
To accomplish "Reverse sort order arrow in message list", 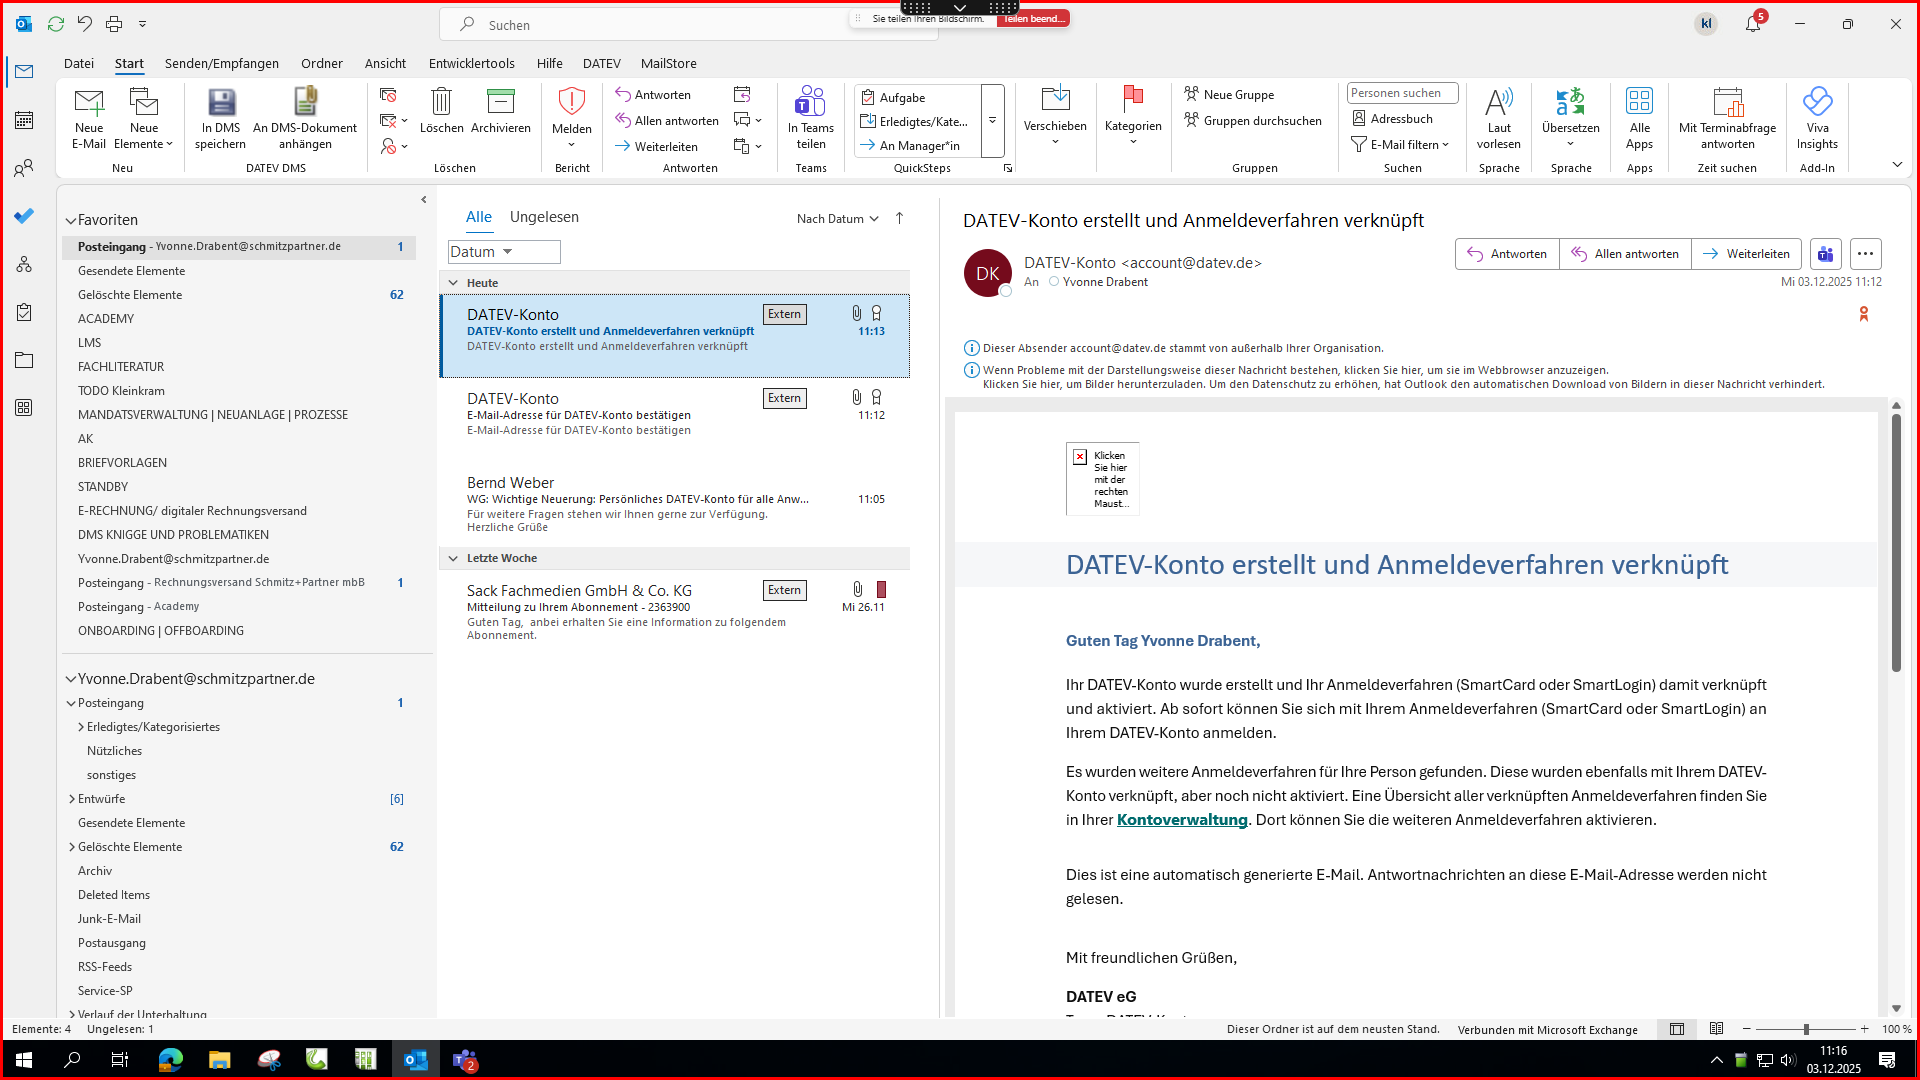I will [899, 218].
